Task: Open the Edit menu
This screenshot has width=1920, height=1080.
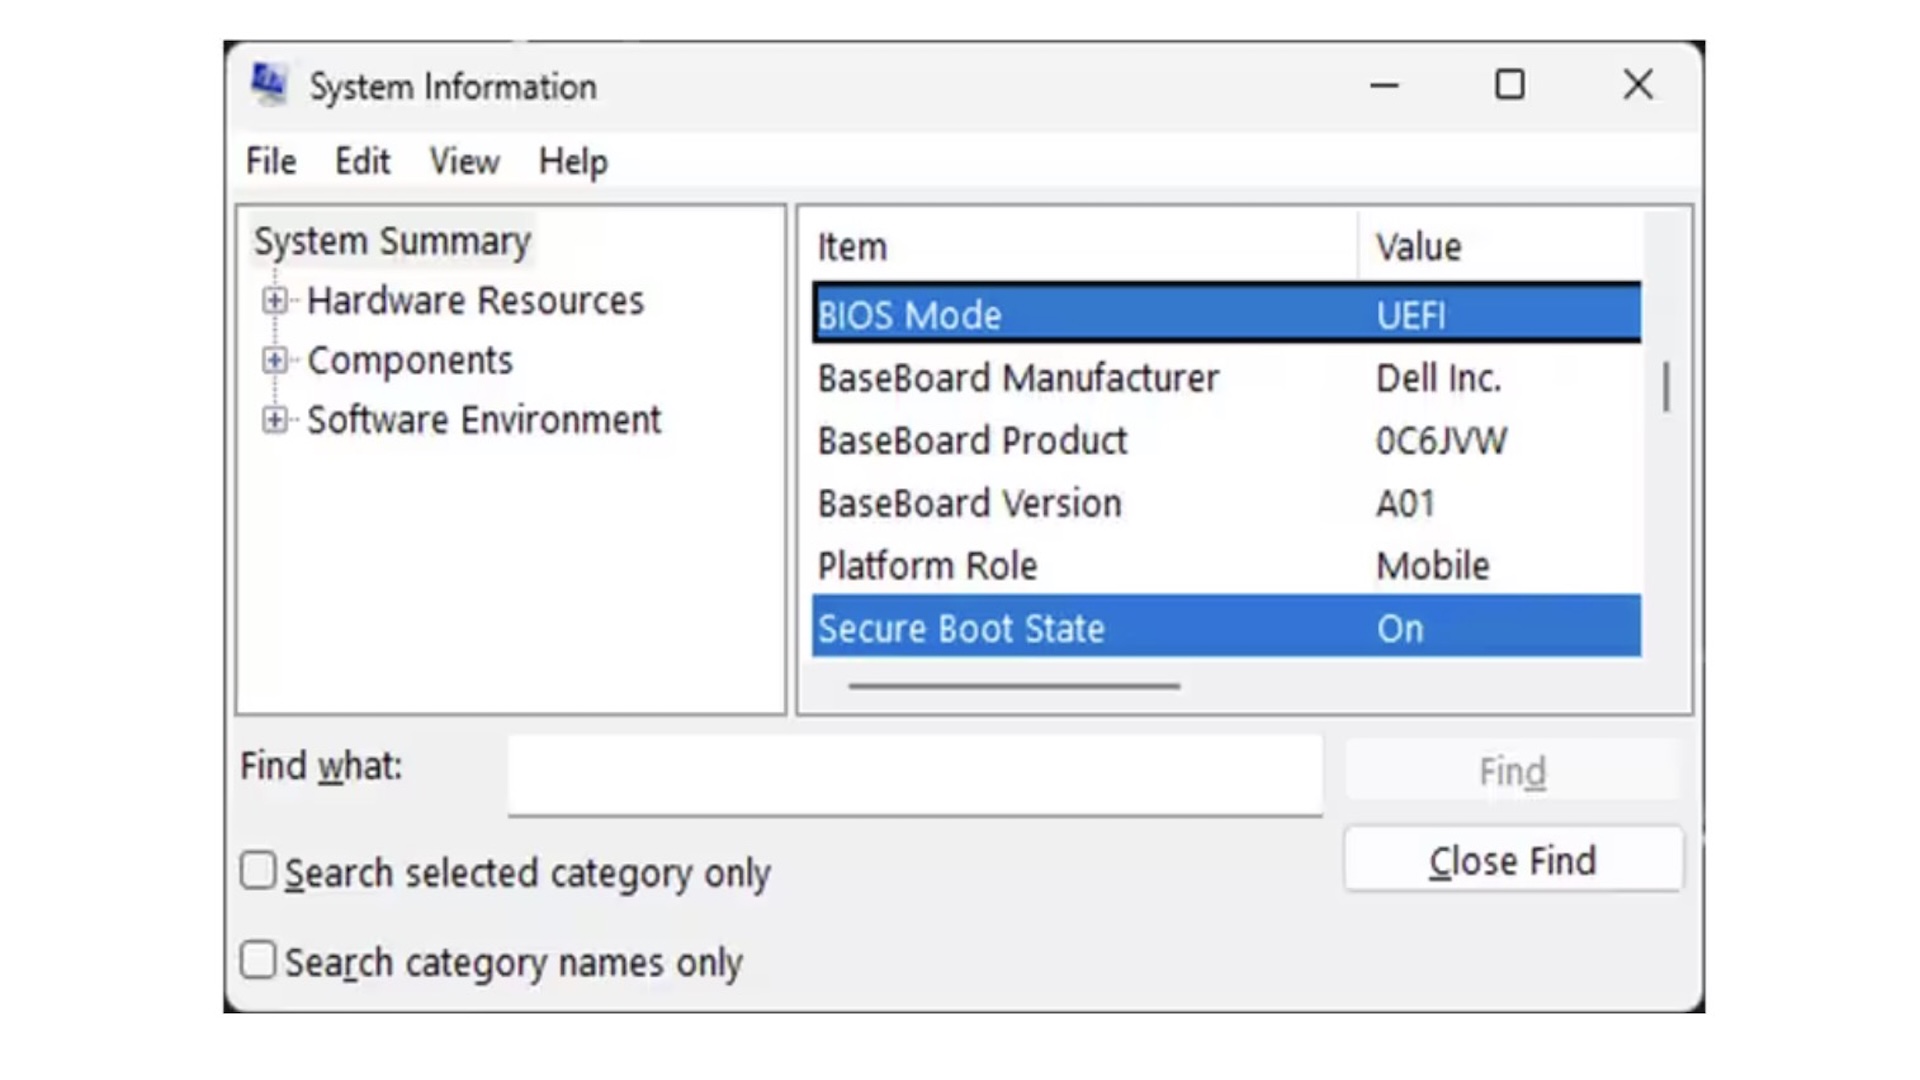Action: point(362,161)
